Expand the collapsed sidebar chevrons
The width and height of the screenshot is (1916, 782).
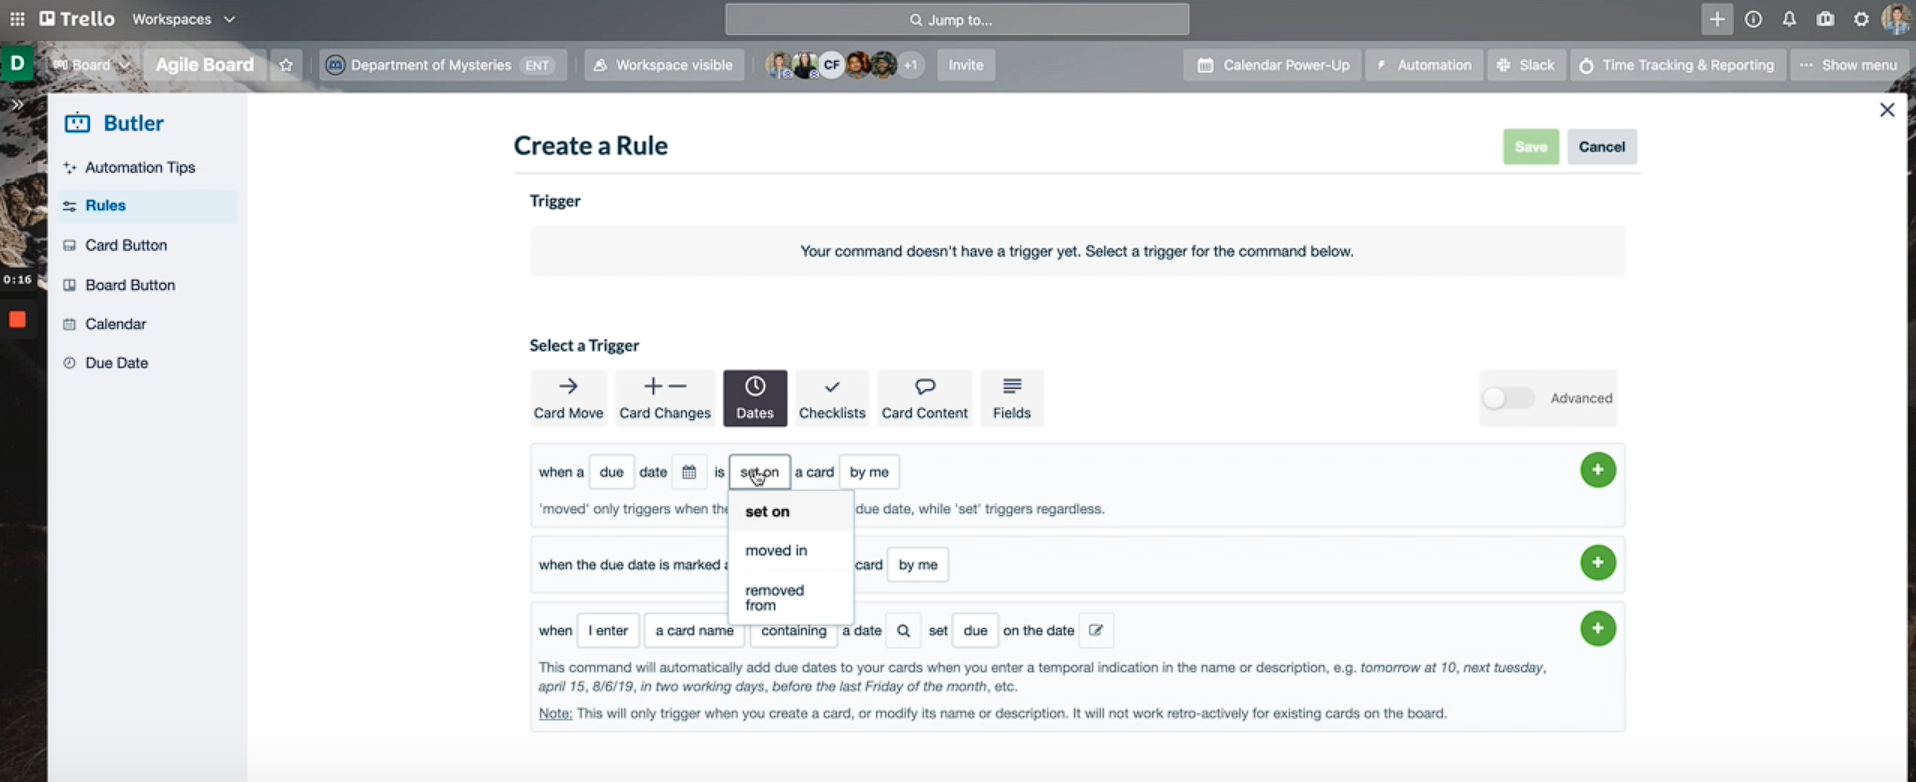pyautogui.click(x=17, y=105)
